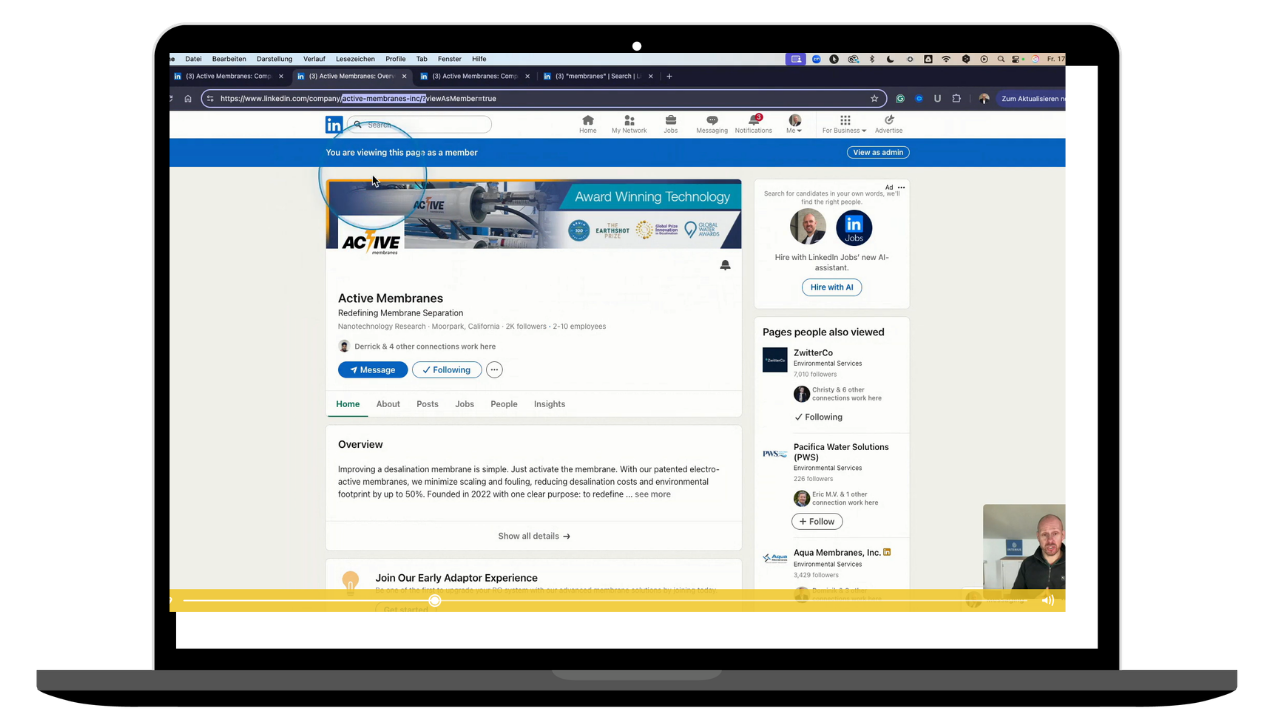1280x720 pixels.
Task: Follow Pacifica Water Solutions
Action: tap(817, 521)
